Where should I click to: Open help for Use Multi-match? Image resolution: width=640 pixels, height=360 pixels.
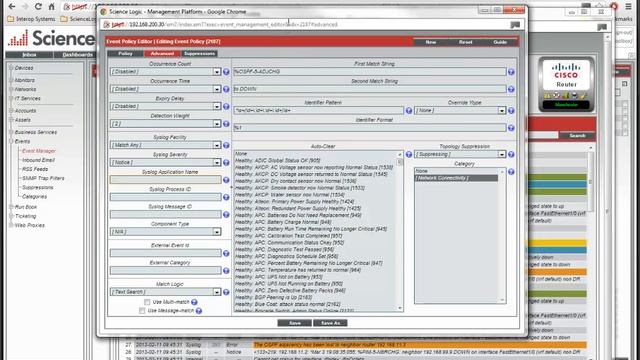194,302
